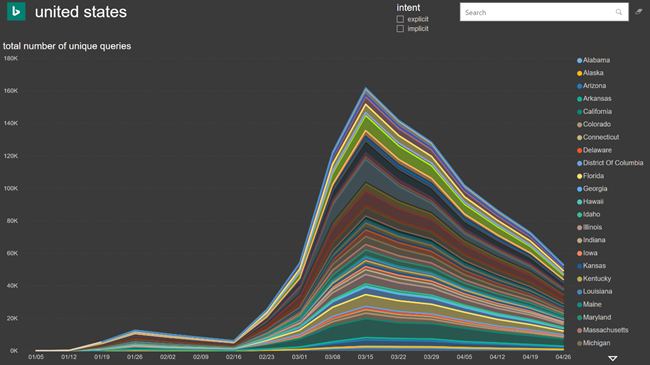Click the Kansas legend entry

pos(592,266)
